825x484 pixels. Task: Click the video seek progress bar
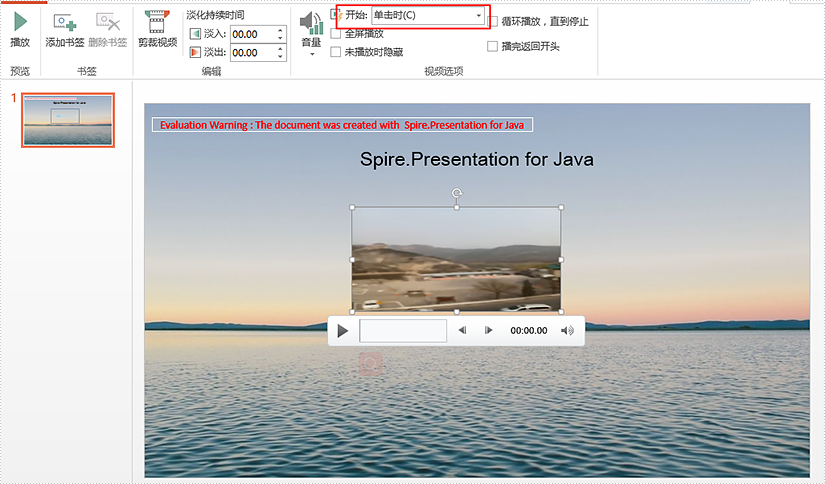coord(403,330)
